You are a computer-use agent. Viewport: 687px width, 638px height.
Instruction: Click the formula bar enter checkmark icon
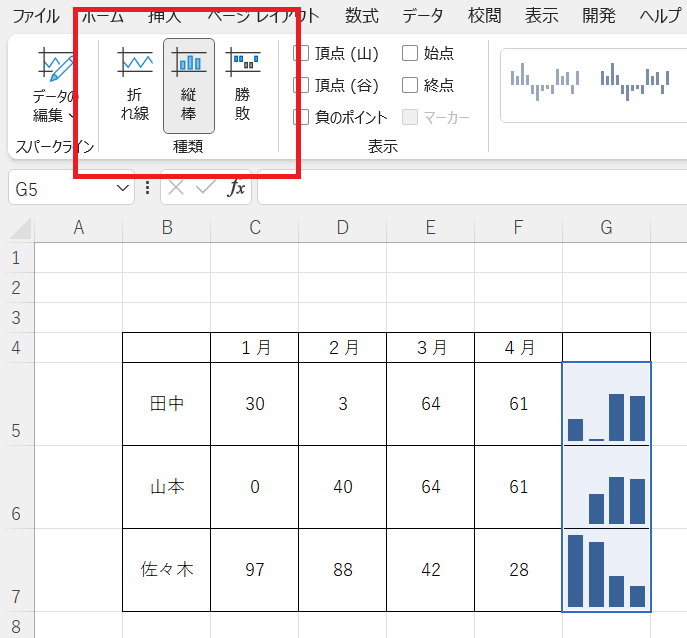coord(206,188)
